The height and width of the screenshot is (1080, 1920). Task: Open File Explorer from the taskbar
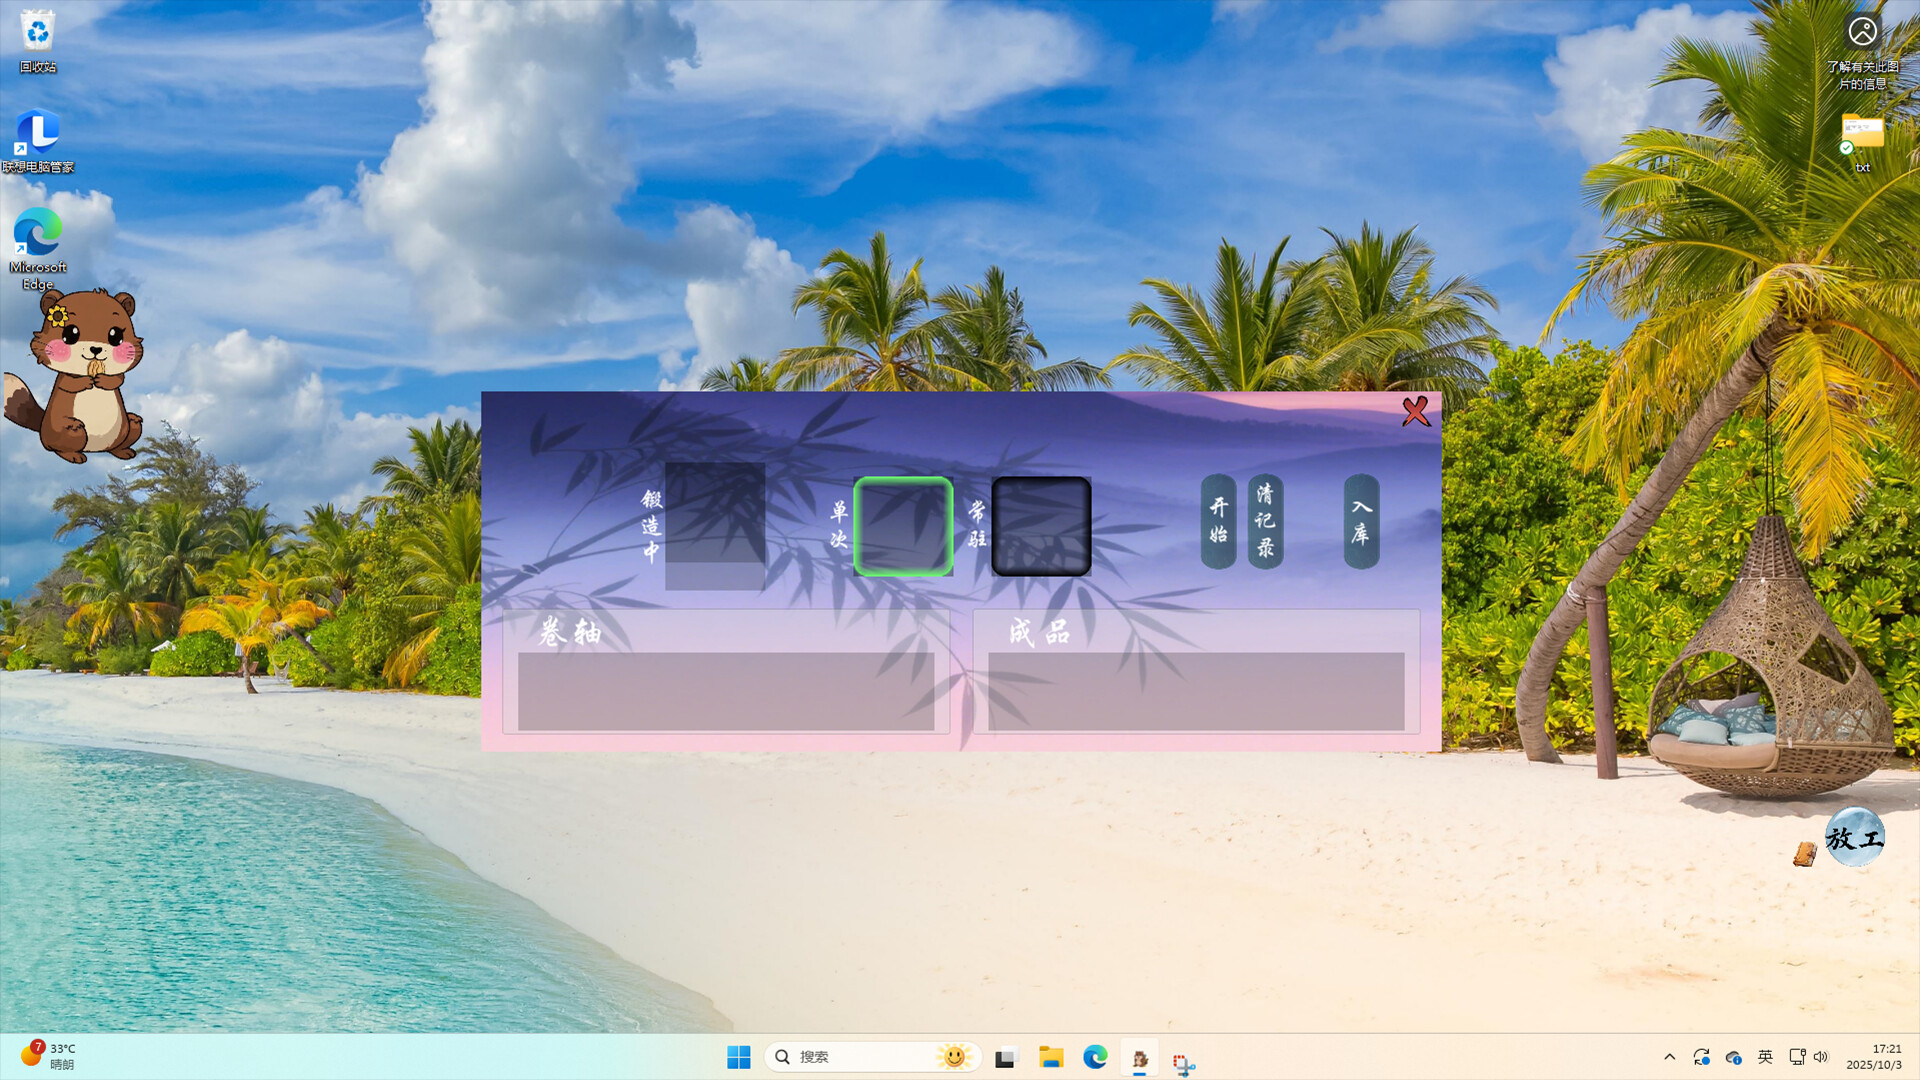point(1051,1056)
